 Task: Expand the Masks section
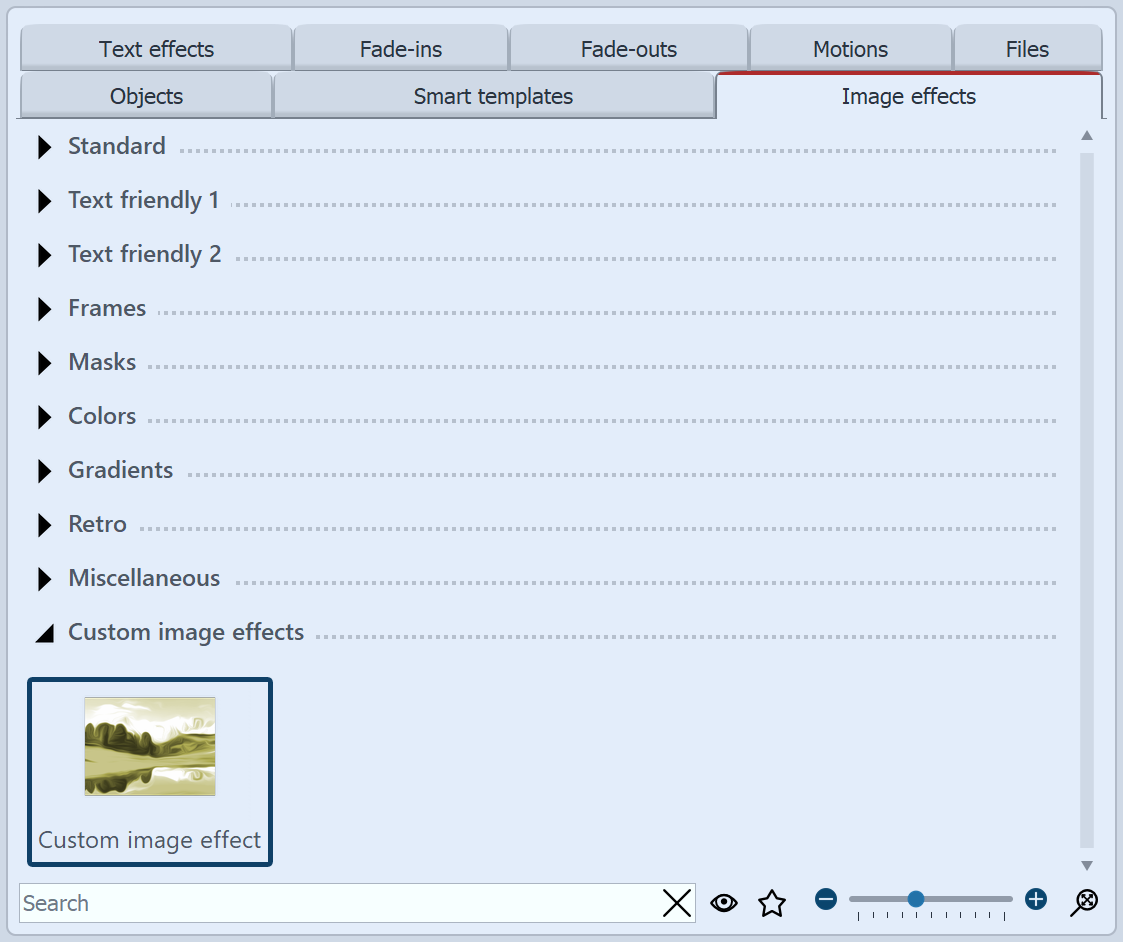pyautogui.click(x=44, y=362)
